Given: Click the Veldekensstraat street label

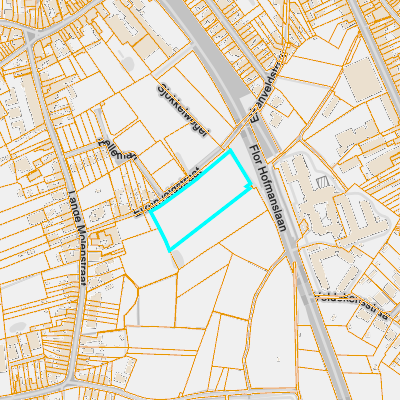Looking at the screenshot, I should click(x=353, y=306).
